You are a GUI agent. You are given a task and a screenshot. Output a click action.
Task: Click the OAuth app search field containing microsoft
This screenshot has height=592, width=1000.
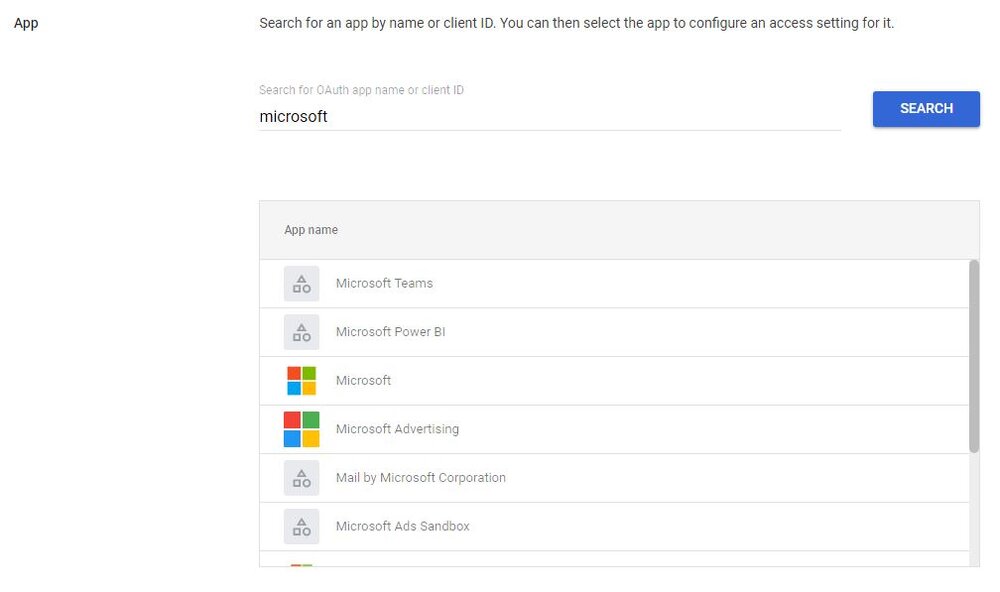[x=550, y=117]
